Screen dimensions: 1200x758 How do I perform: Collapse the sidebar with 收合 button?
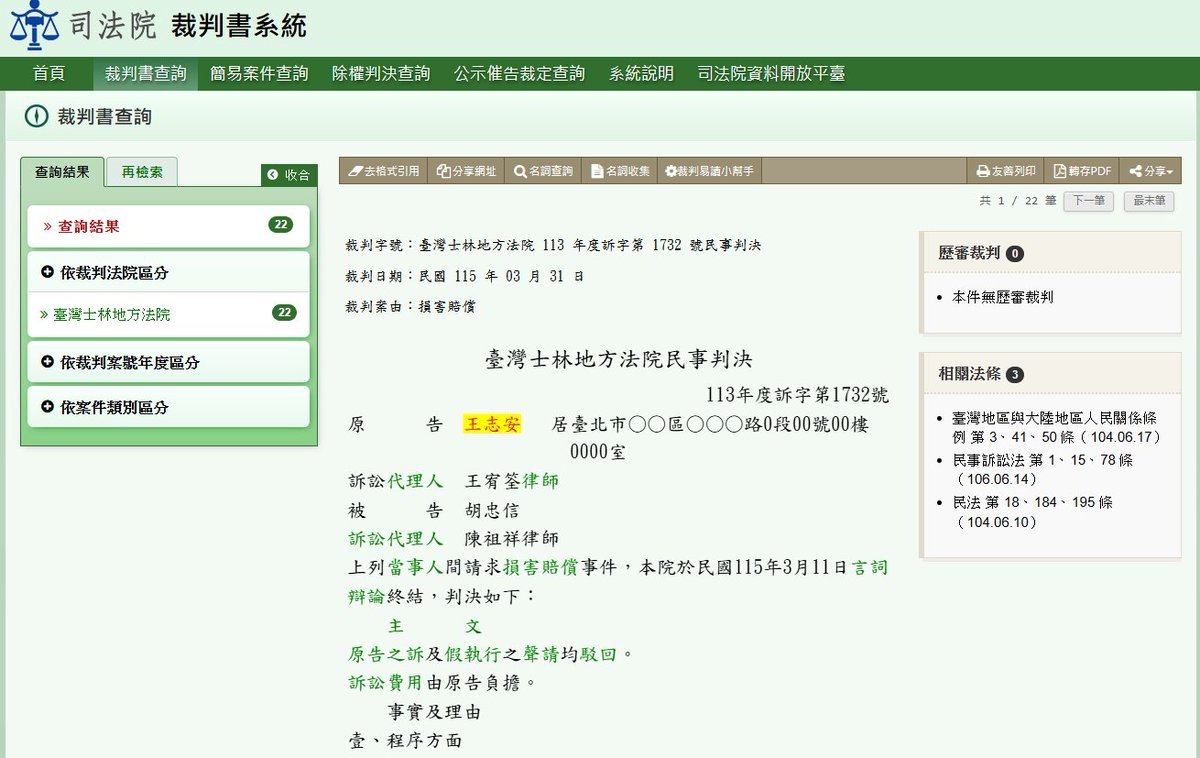coord(289,175)
